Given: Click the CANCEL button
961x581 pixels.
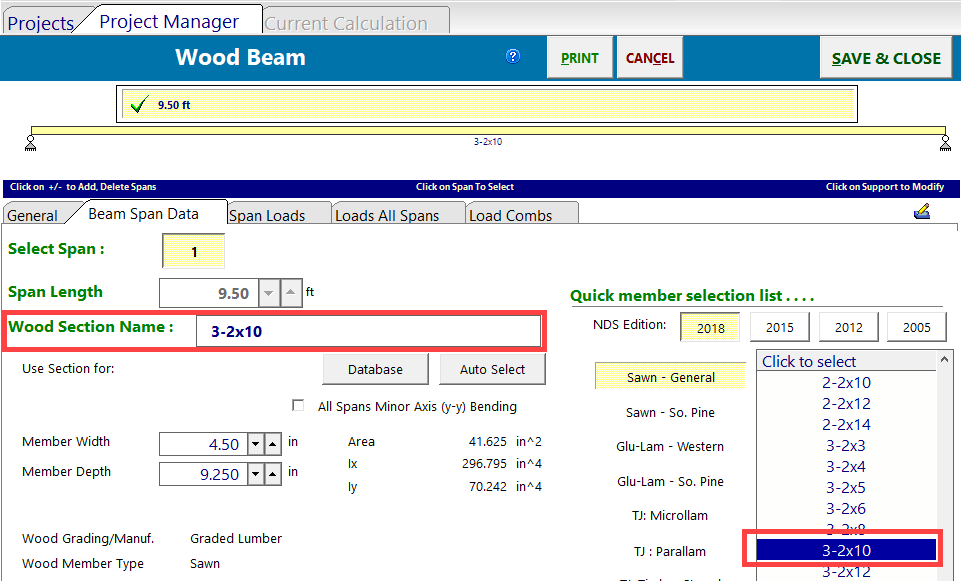Looking at the screenshot, I should [x=650, y=58].
